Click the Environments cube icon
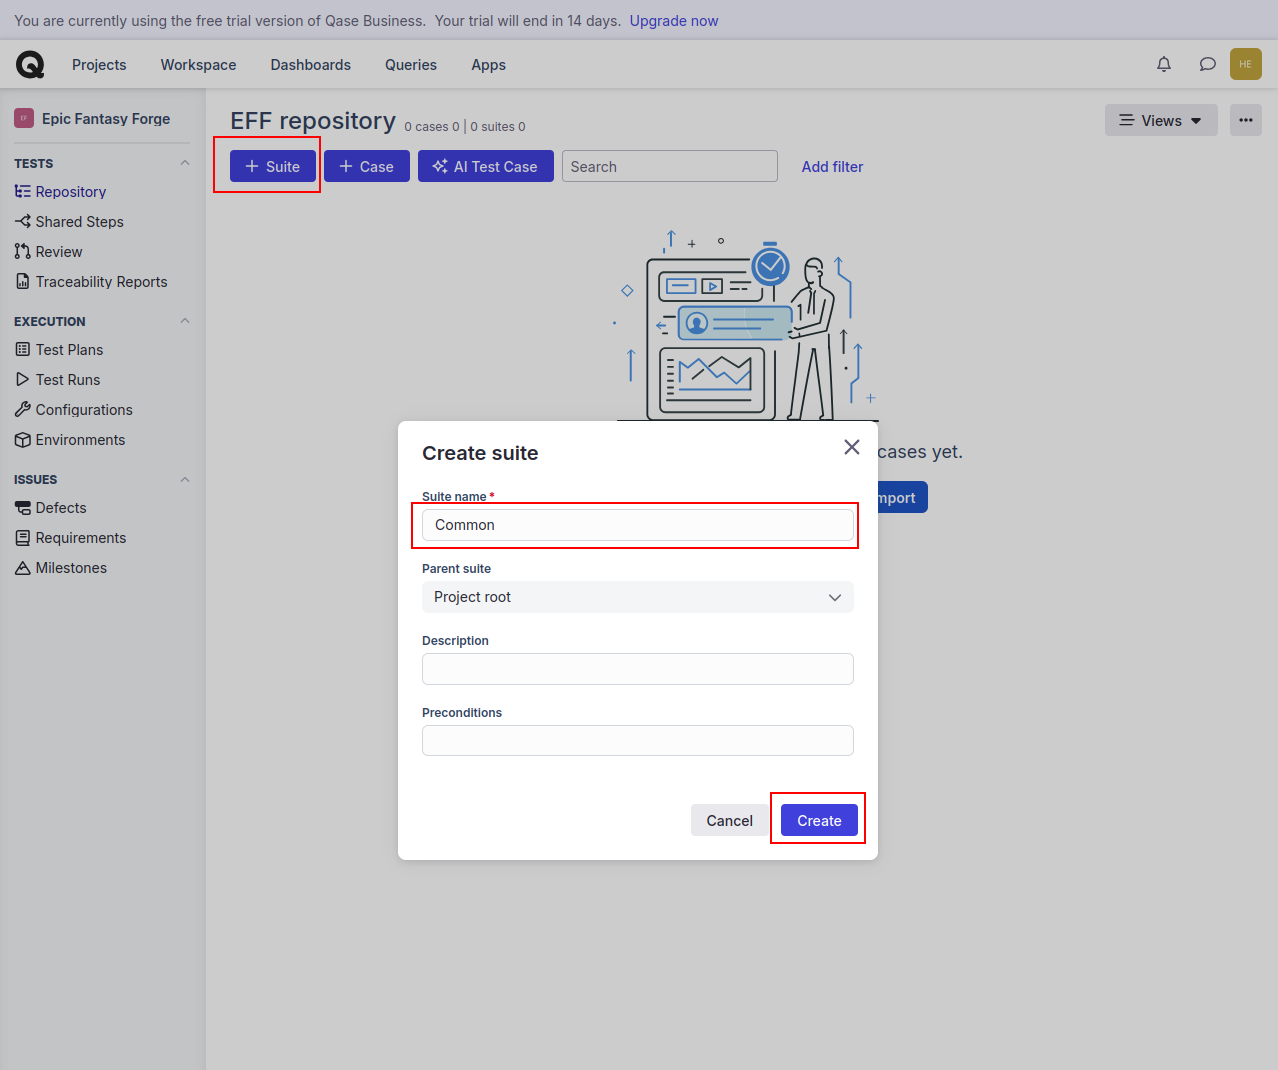This screenshot has width=1278, height=1070. pyautogui.click(x=22, y=440)
